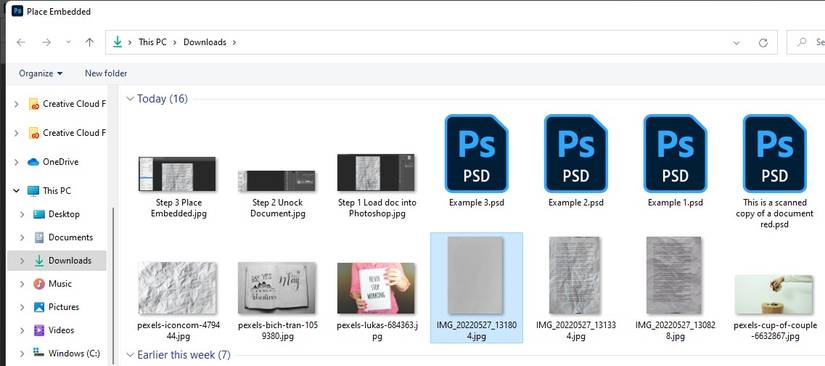Image resolution: width=825 pixels, height=366 pixels.
Task: Select This PC in the sidebar
Action: tap(49, 191)
